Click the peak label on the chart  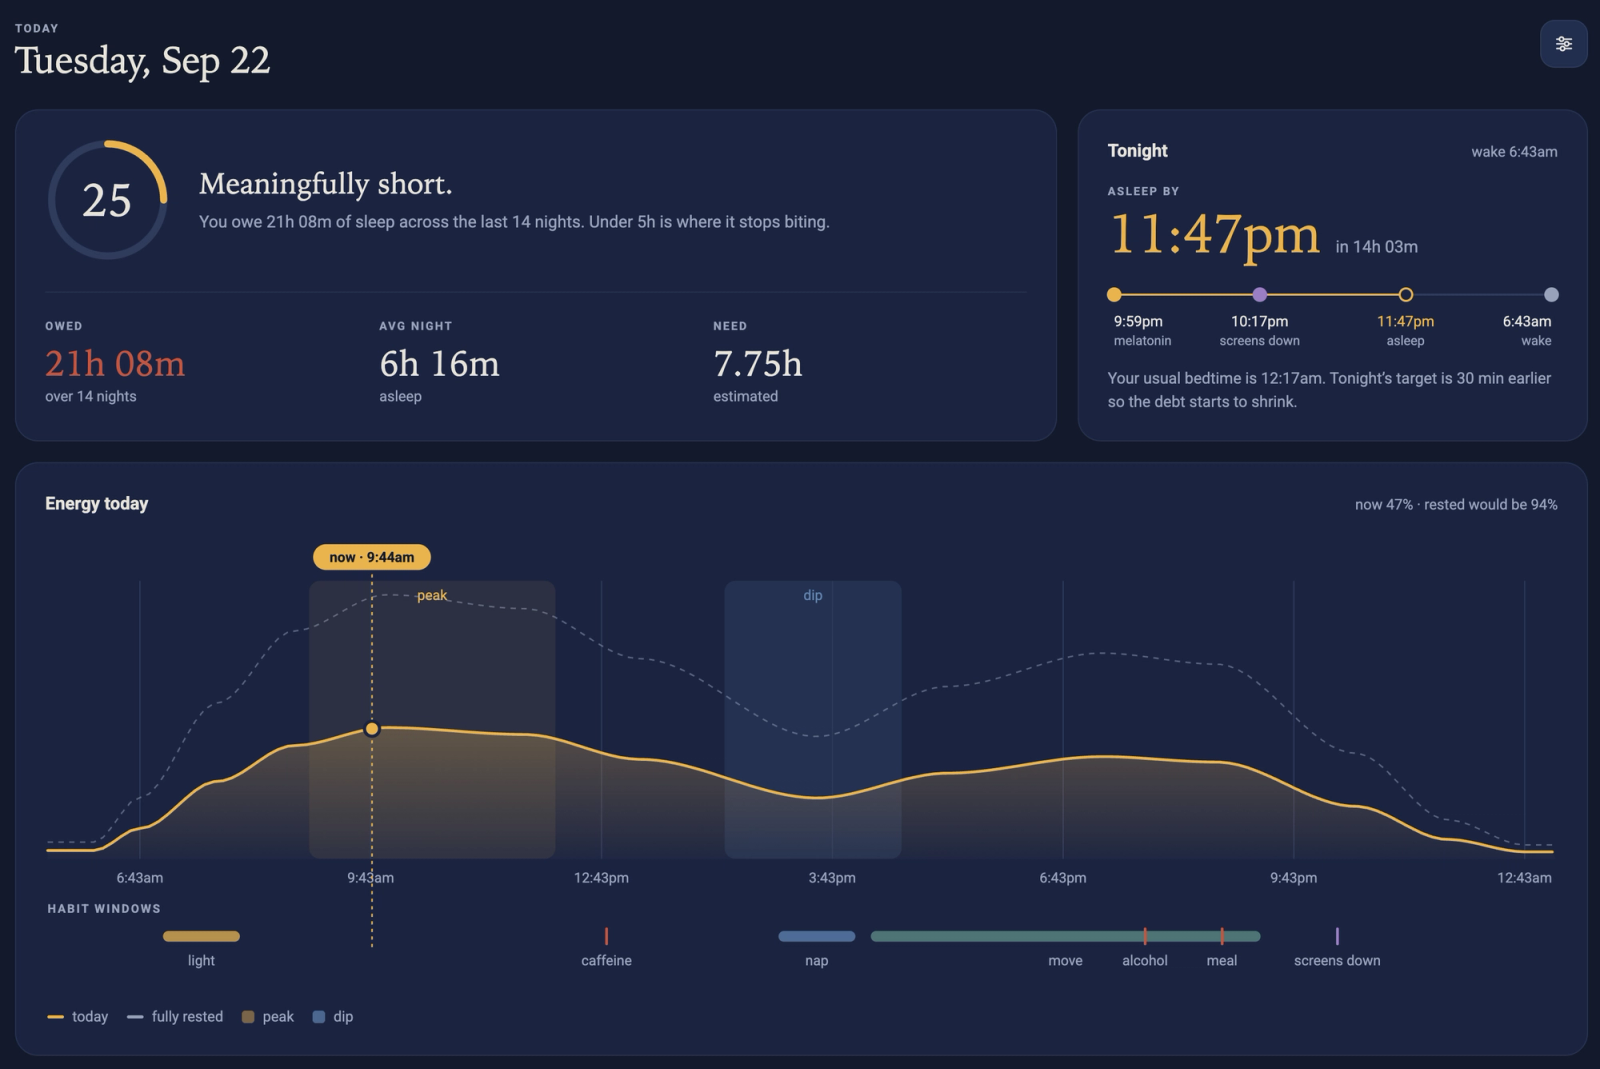click(432, 596)
